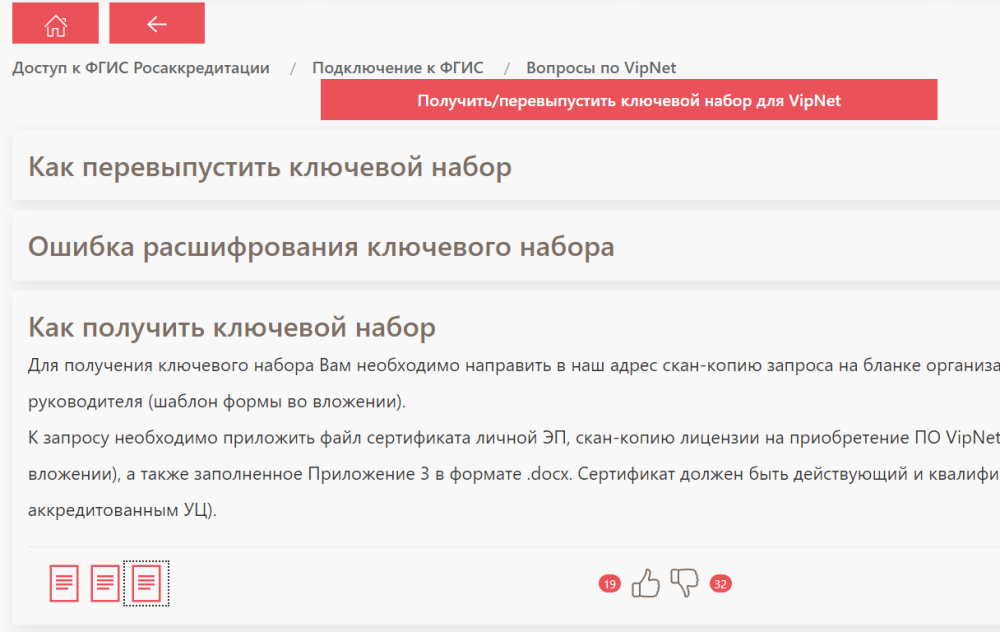Go to the home page icon

55,24
